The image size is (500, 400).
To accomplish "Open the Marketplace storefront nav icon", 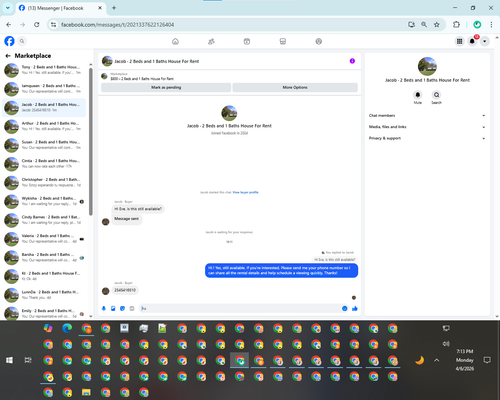I will 283,41.
